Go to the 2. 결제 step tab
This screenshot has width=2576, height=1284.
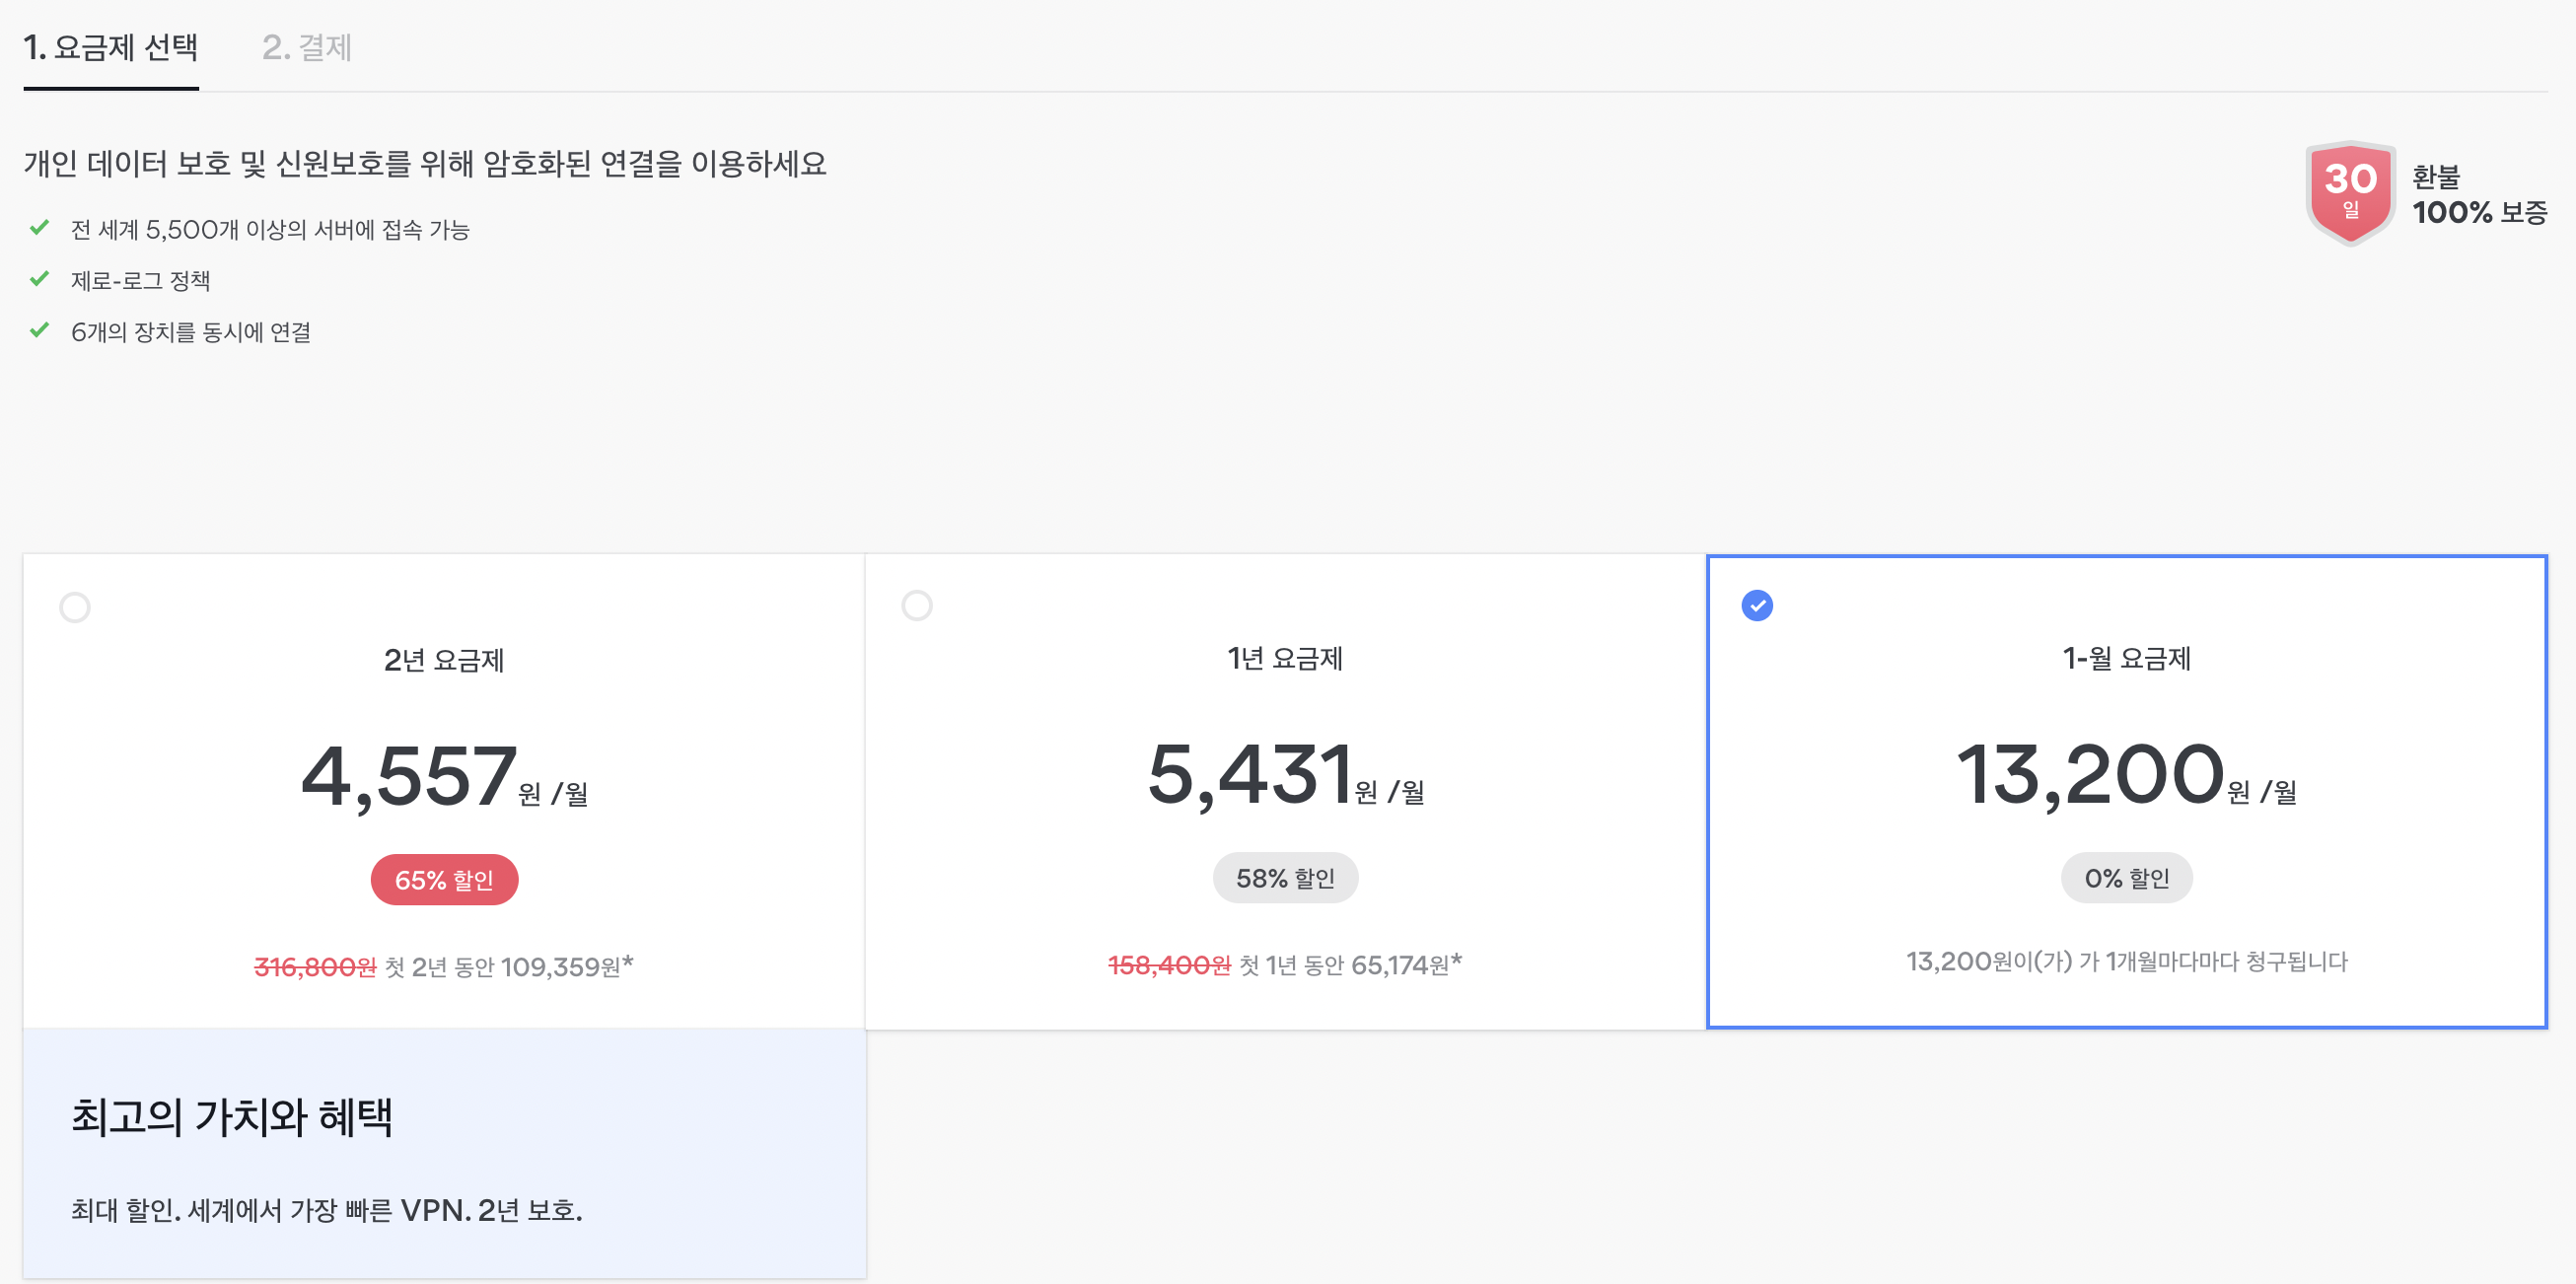(x=306, y=47)
